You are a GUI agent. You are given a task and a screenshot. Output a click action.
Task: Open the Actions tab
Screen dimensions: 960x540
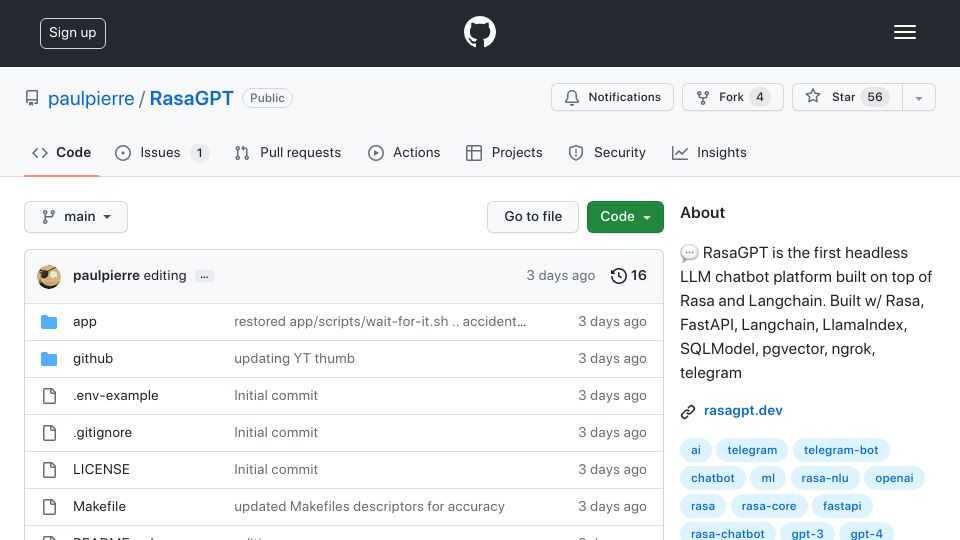(404, 152)
